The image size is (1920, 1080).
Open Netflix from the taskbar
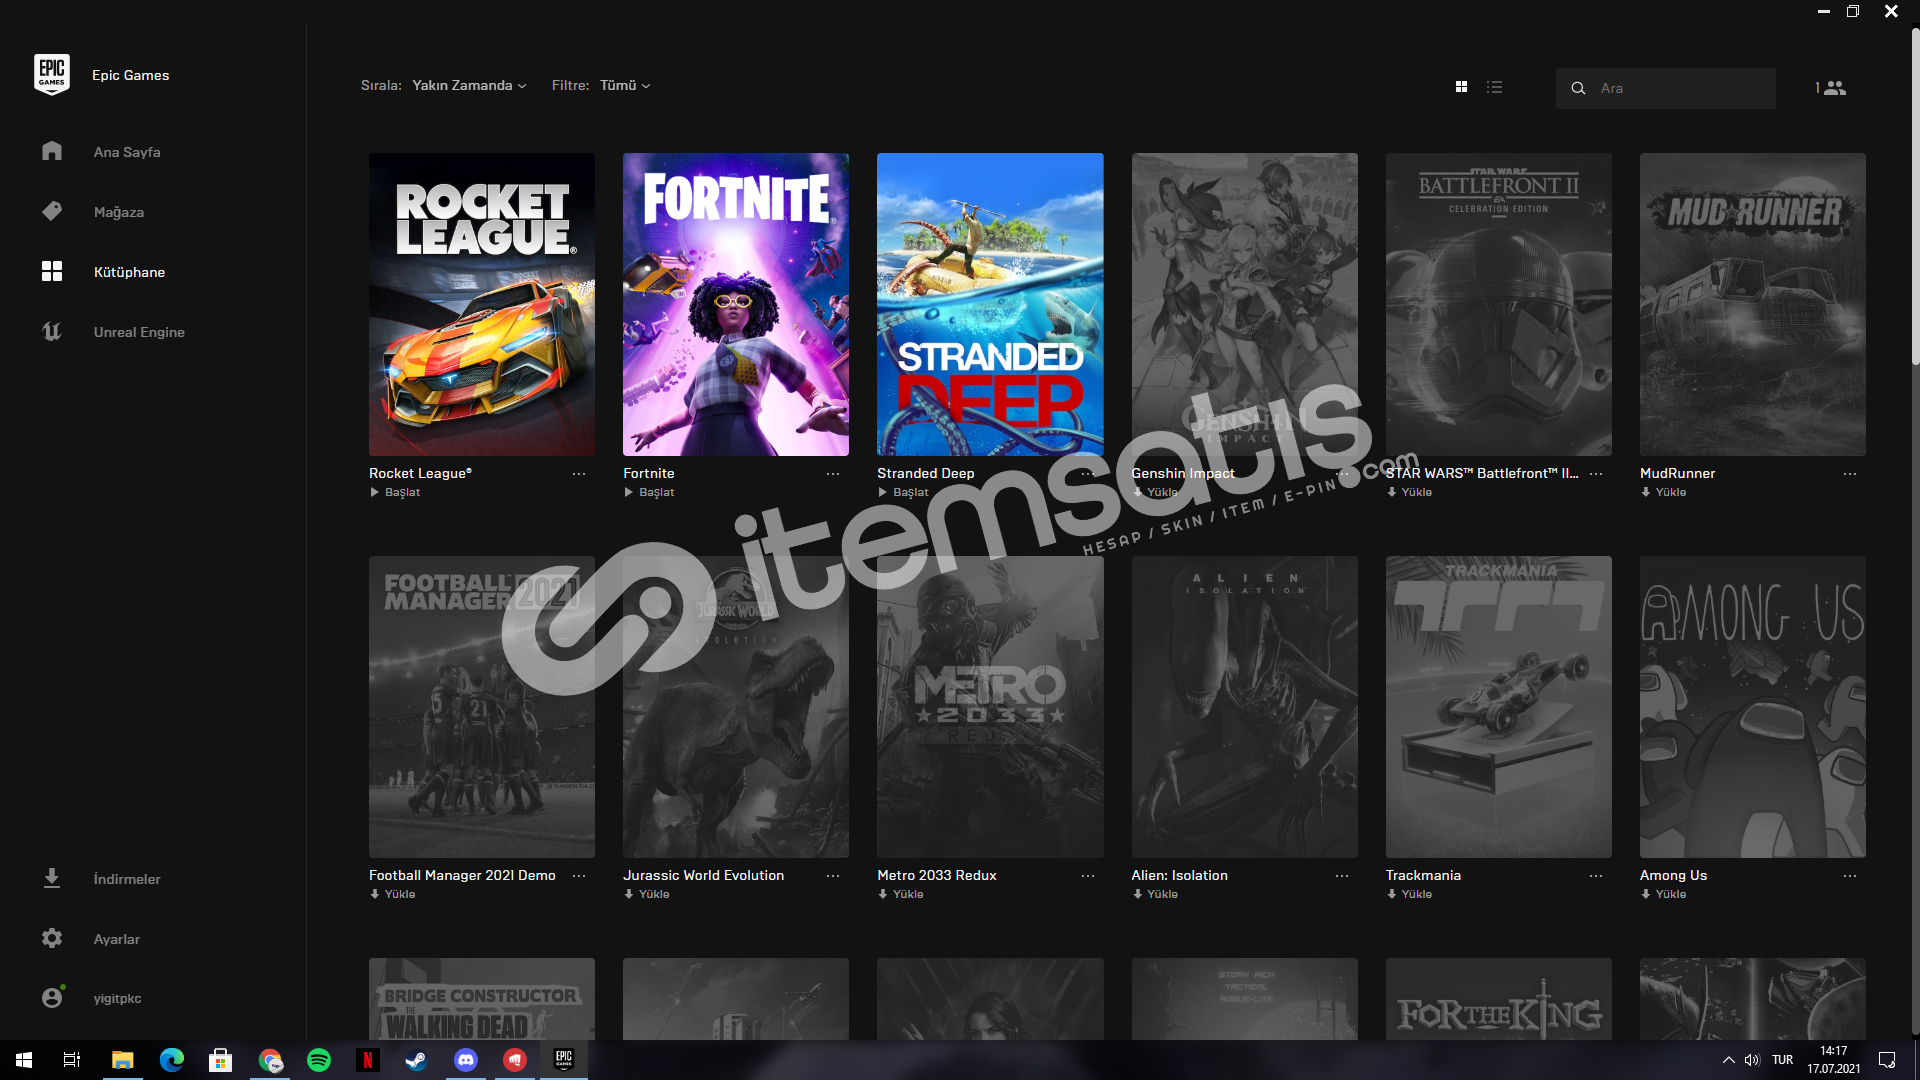pyautogui.click(x=368, y=1060)
